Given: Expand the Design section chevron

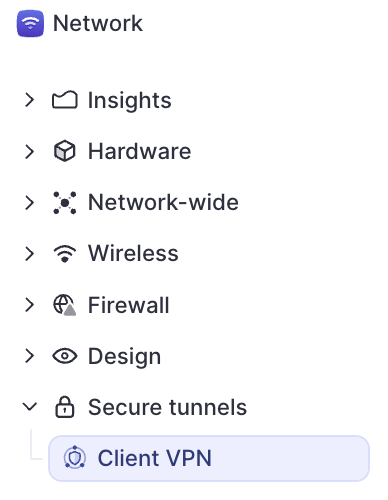Looking at the screenshot, I should tap(30, 356).
